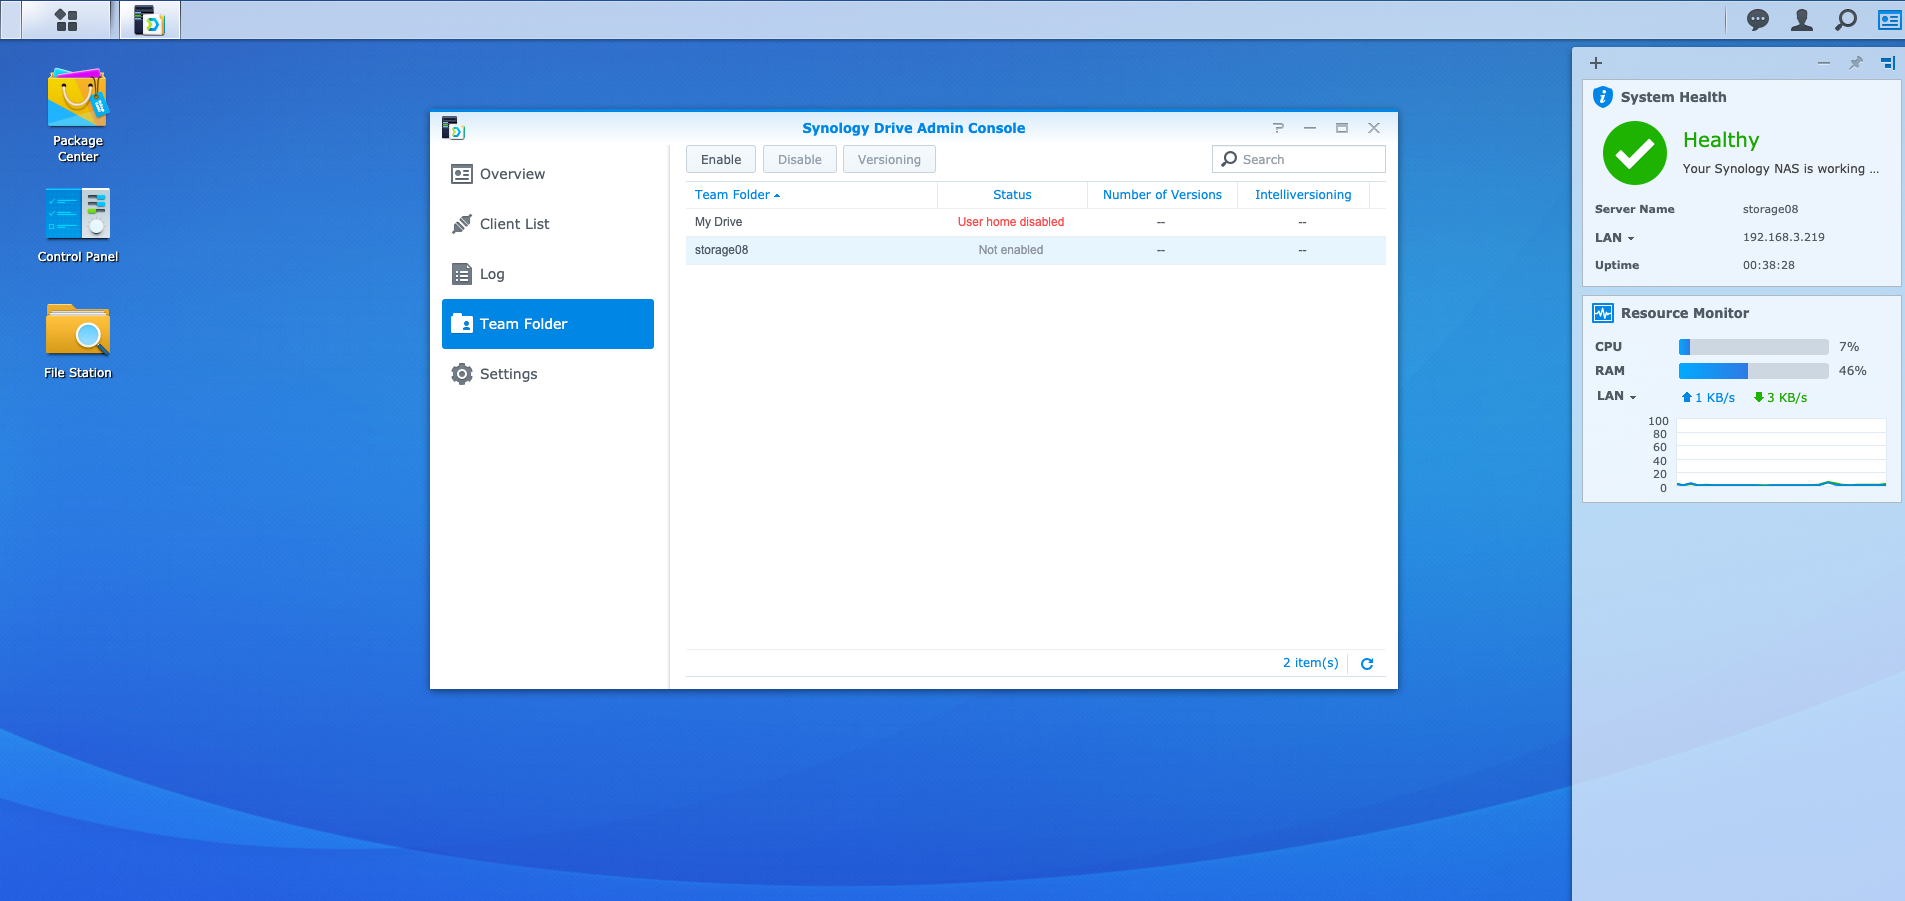Open Control Panel from the desktop
Screen dimensions: 1905x901
(77, 215)
